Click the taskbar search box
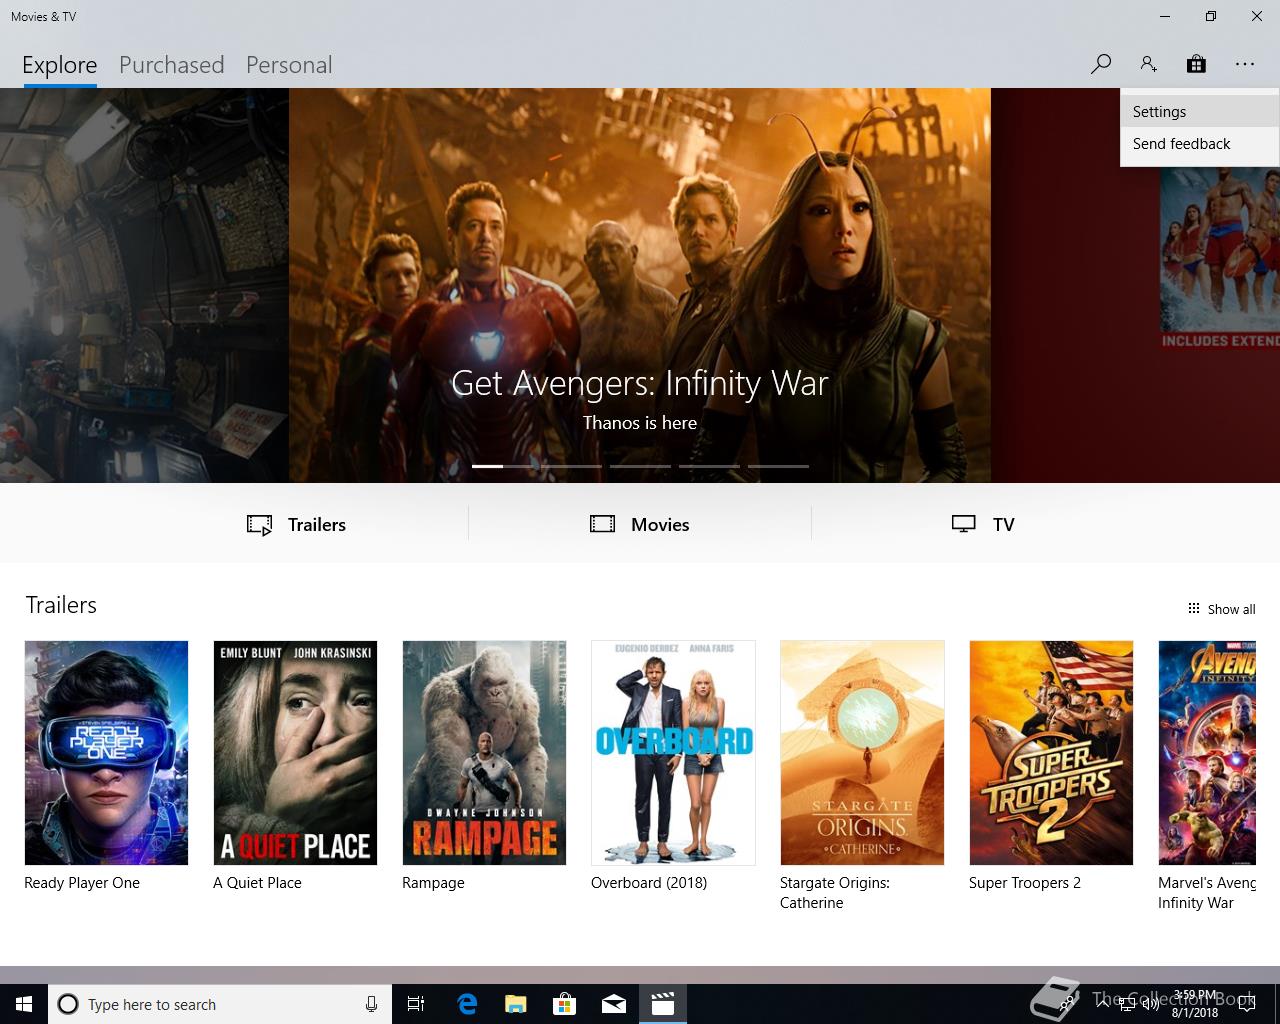 pos(220,1004)
